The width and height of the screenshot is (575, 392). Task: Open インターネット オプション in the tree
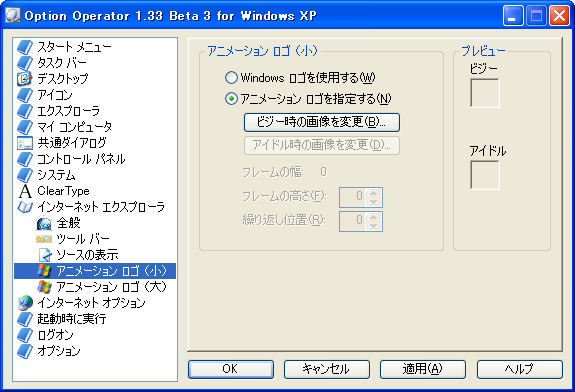91,303
